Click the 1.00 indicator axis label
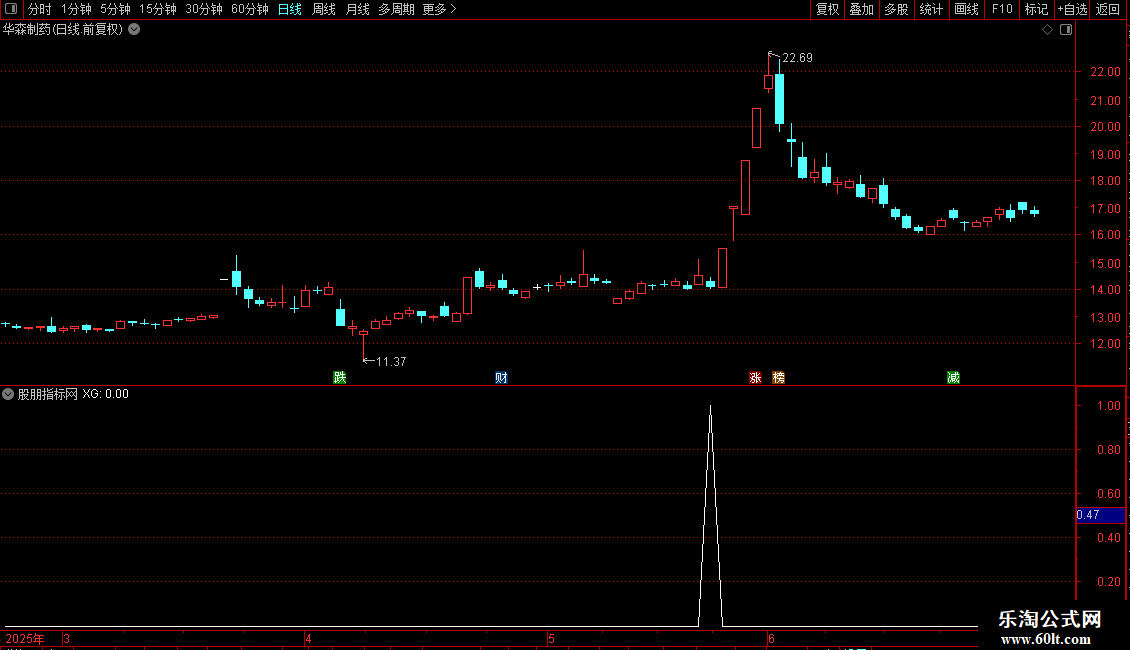This screenshot has height=650, width=1130. point(1108,406)
